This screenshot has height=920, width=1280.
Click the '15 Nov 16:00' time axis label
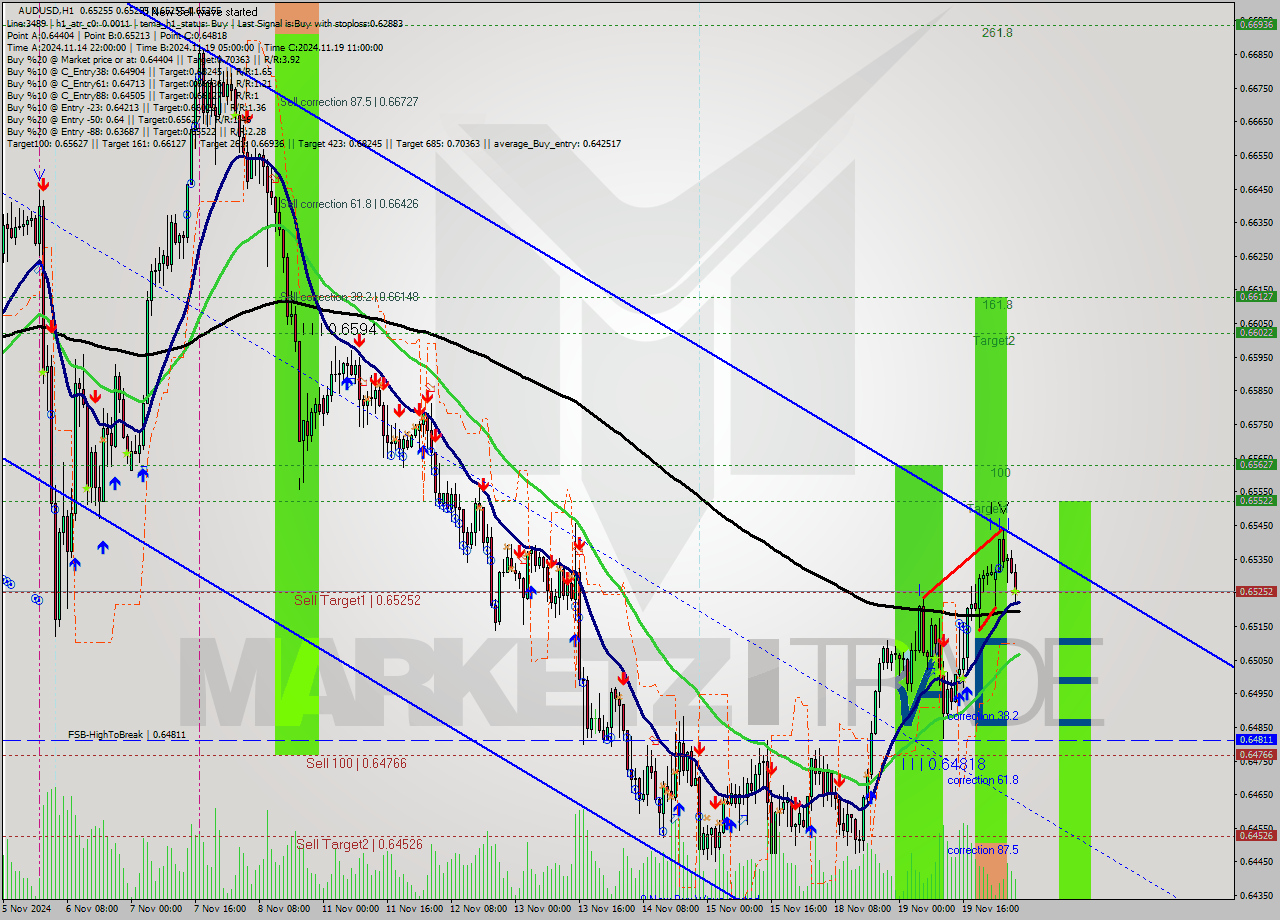(x=799, y=909)
